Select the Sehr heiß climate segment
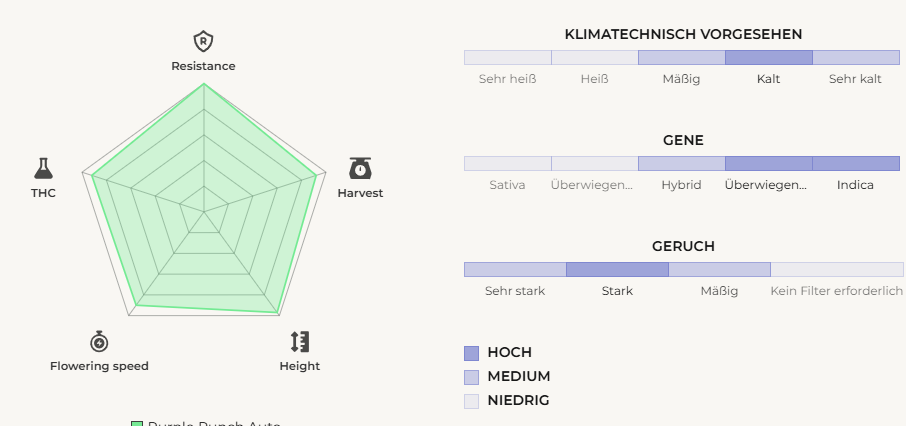 click(508, 57)
